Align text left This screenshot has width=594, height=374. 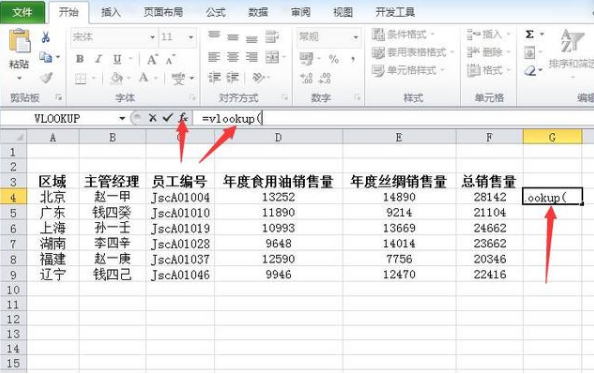pos(214,57)
